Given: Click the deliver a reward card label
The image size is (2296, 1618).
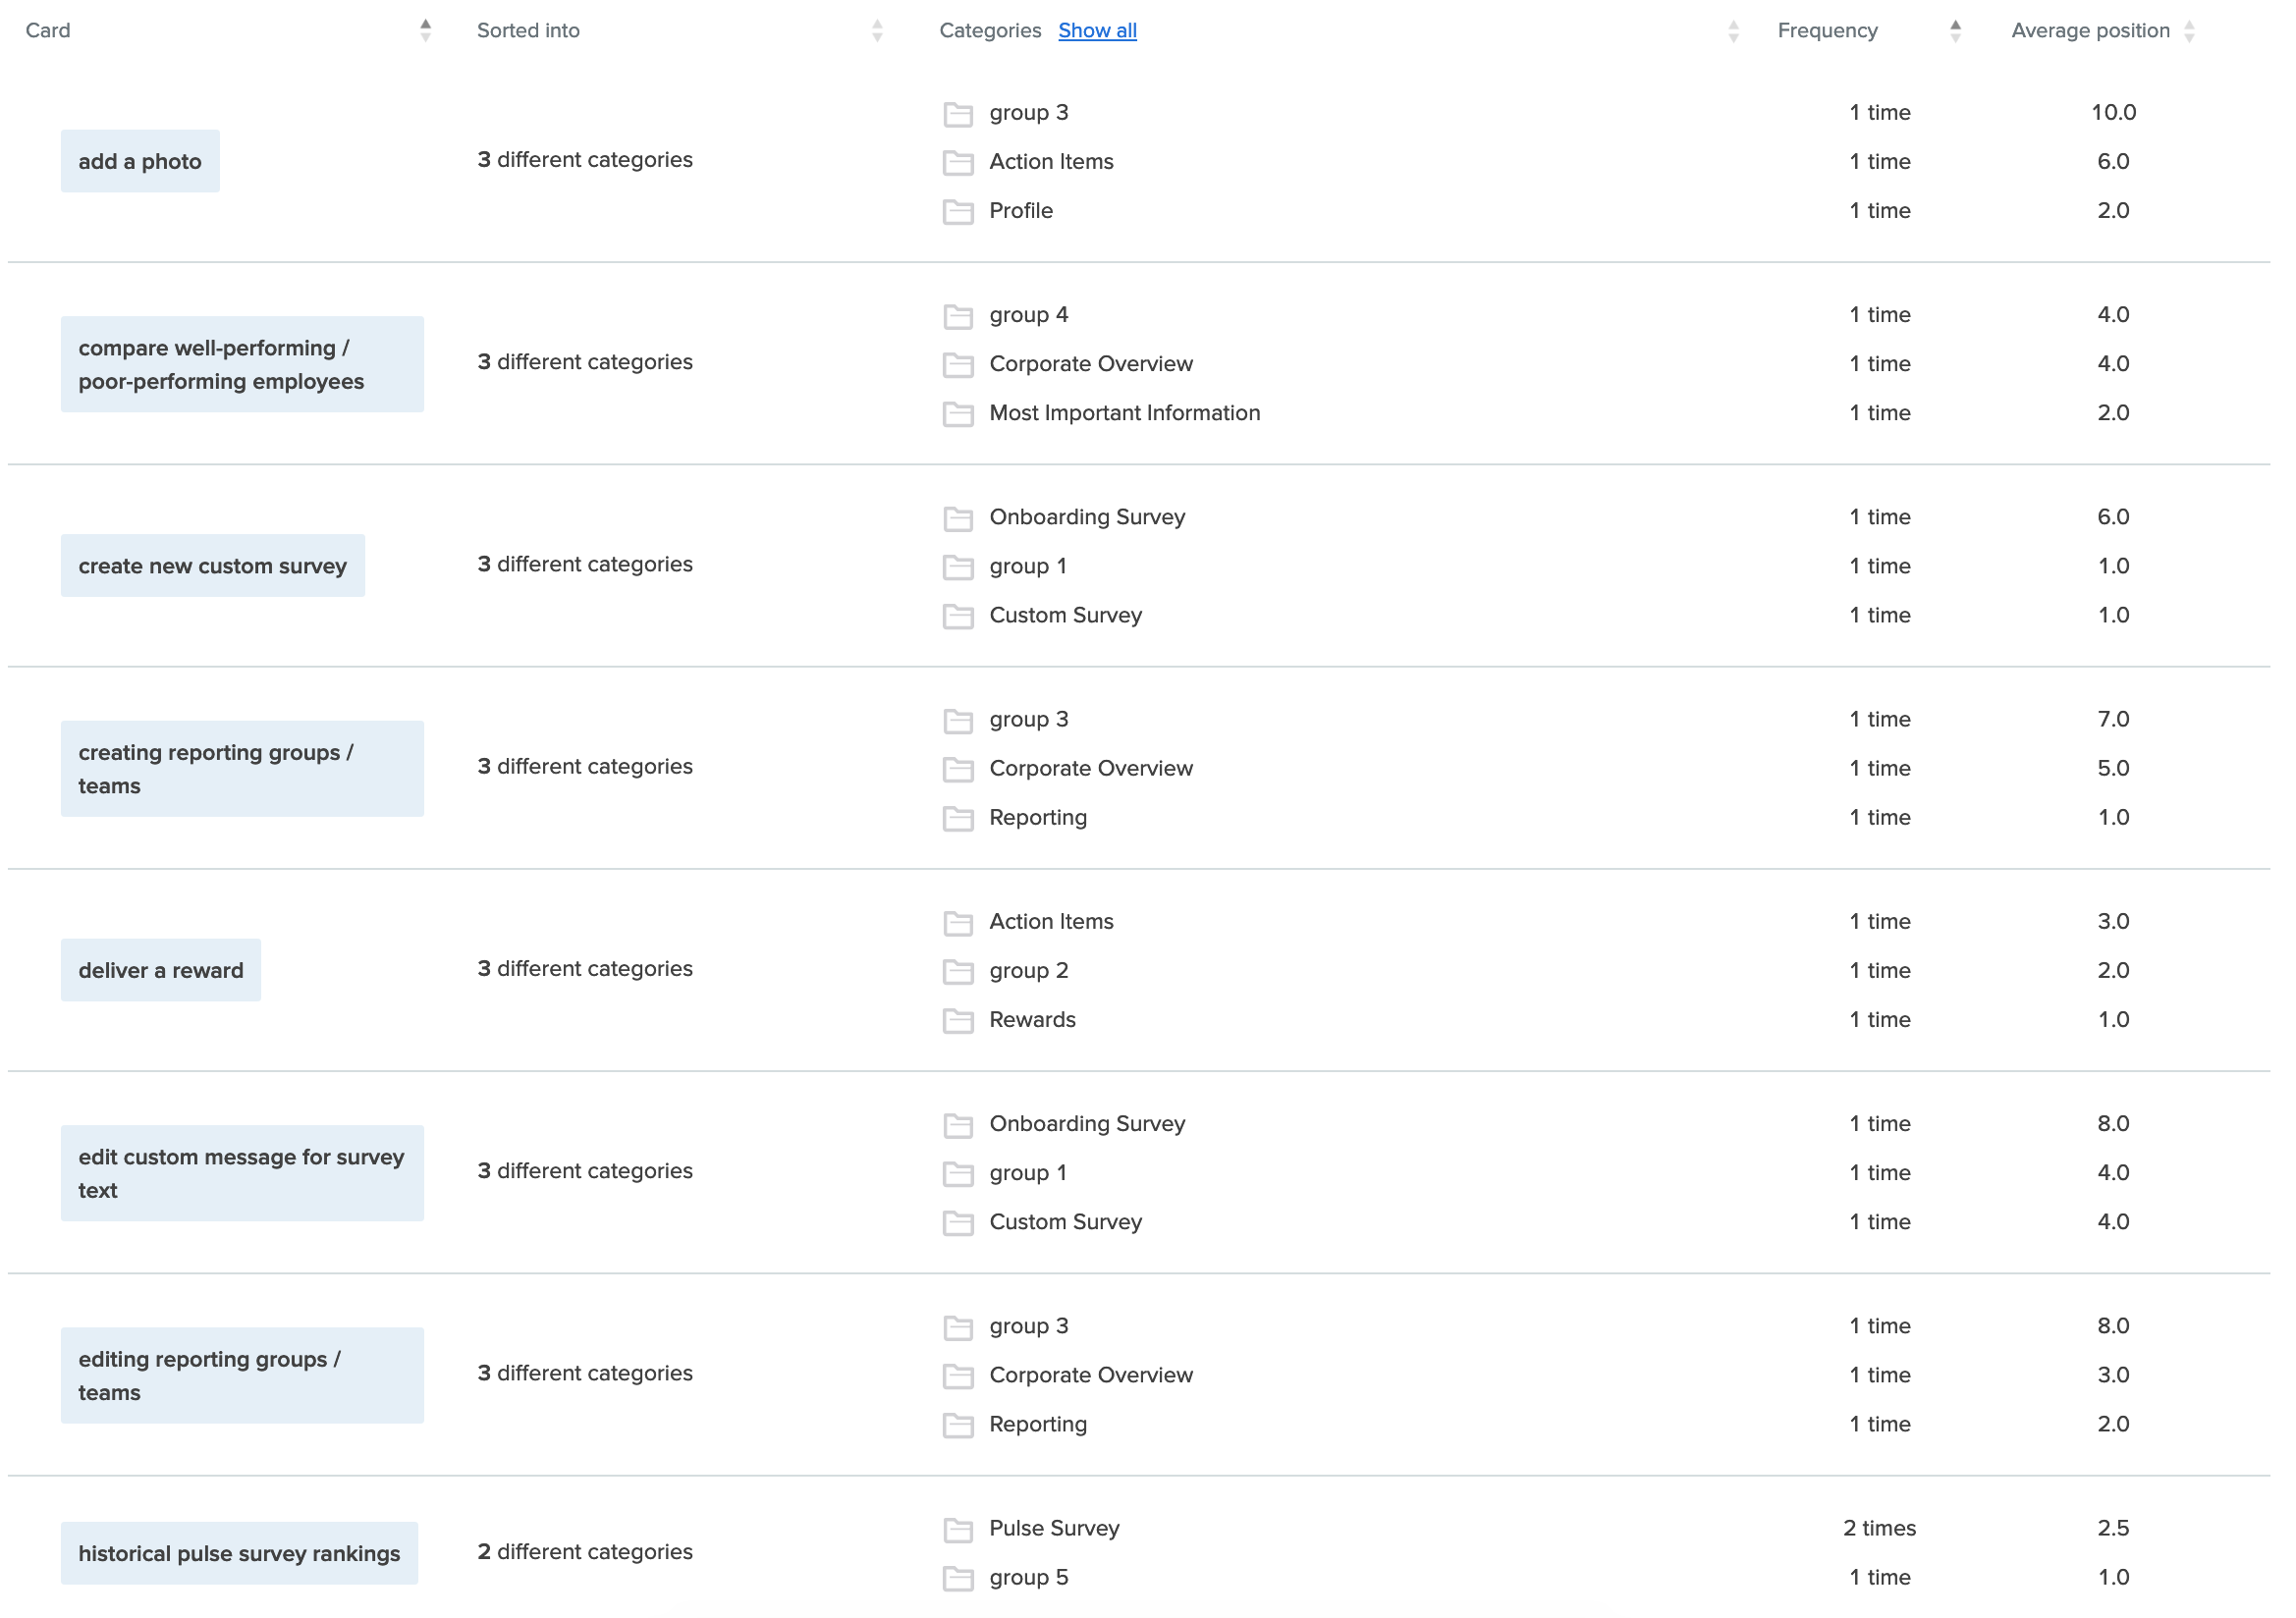Looking at the screenshot, I should click(161, 968).
